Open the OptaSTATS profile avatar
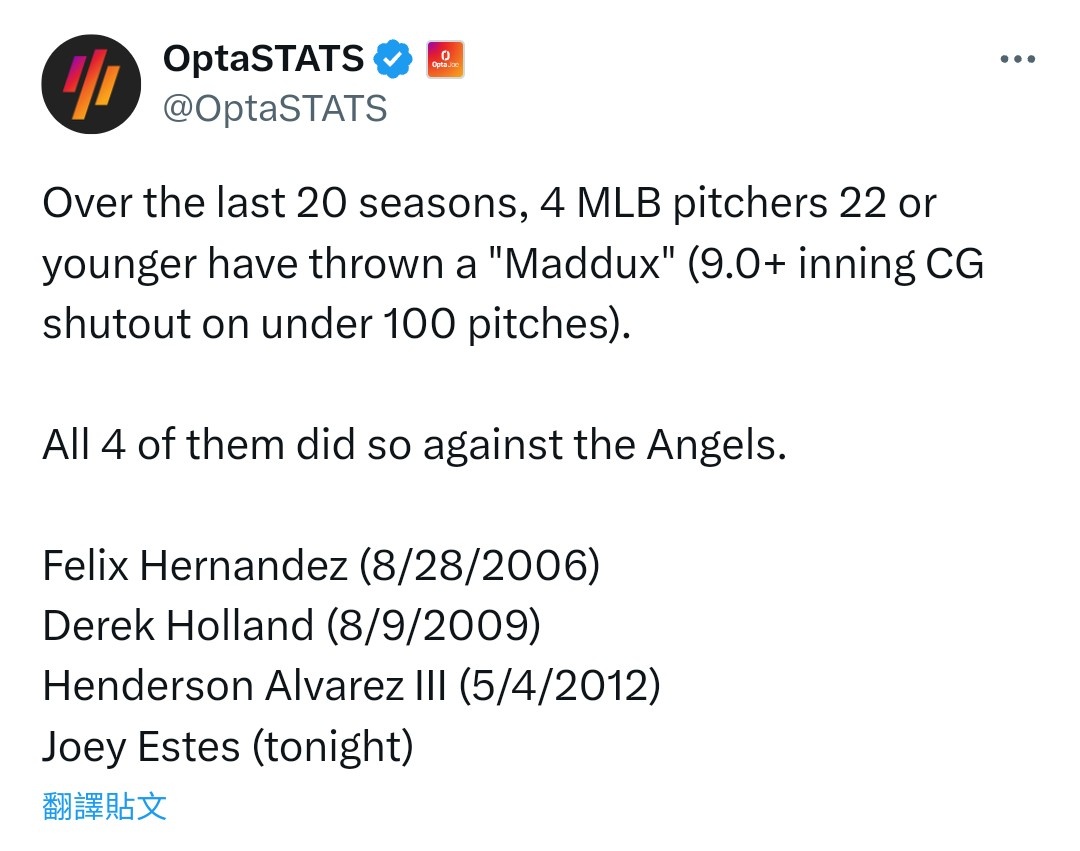 point(90,84)
